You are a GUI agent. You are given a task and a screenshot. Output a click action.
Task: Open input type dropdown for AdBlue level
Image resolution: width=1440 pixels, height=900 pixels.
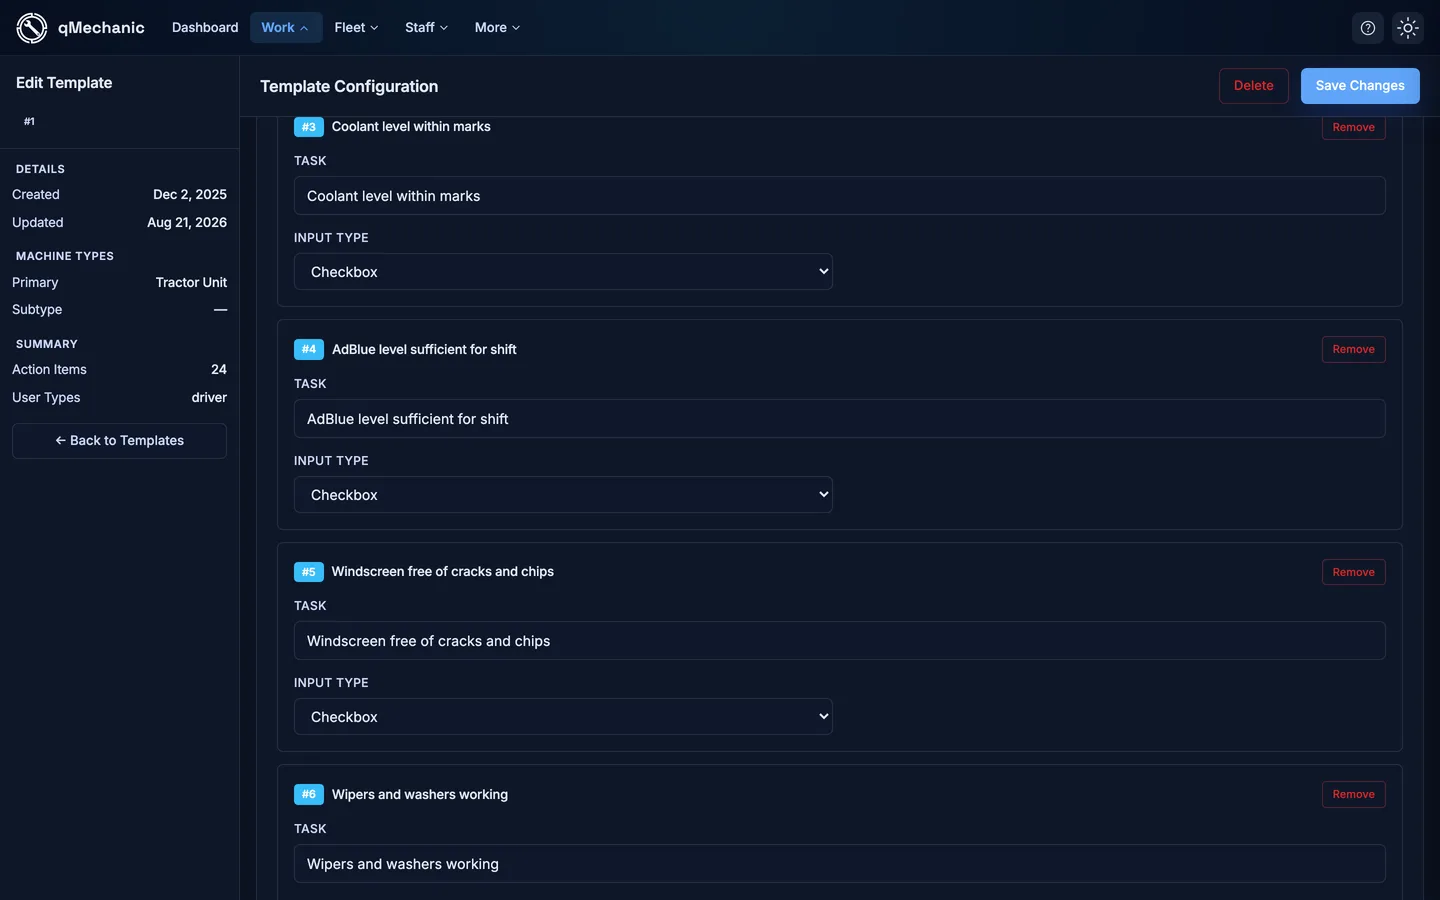coord(563,495)
